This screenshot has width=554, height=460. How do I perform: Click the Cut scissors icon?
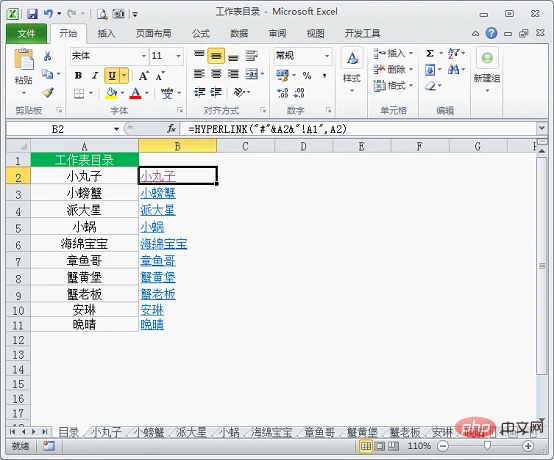(47, 56)
